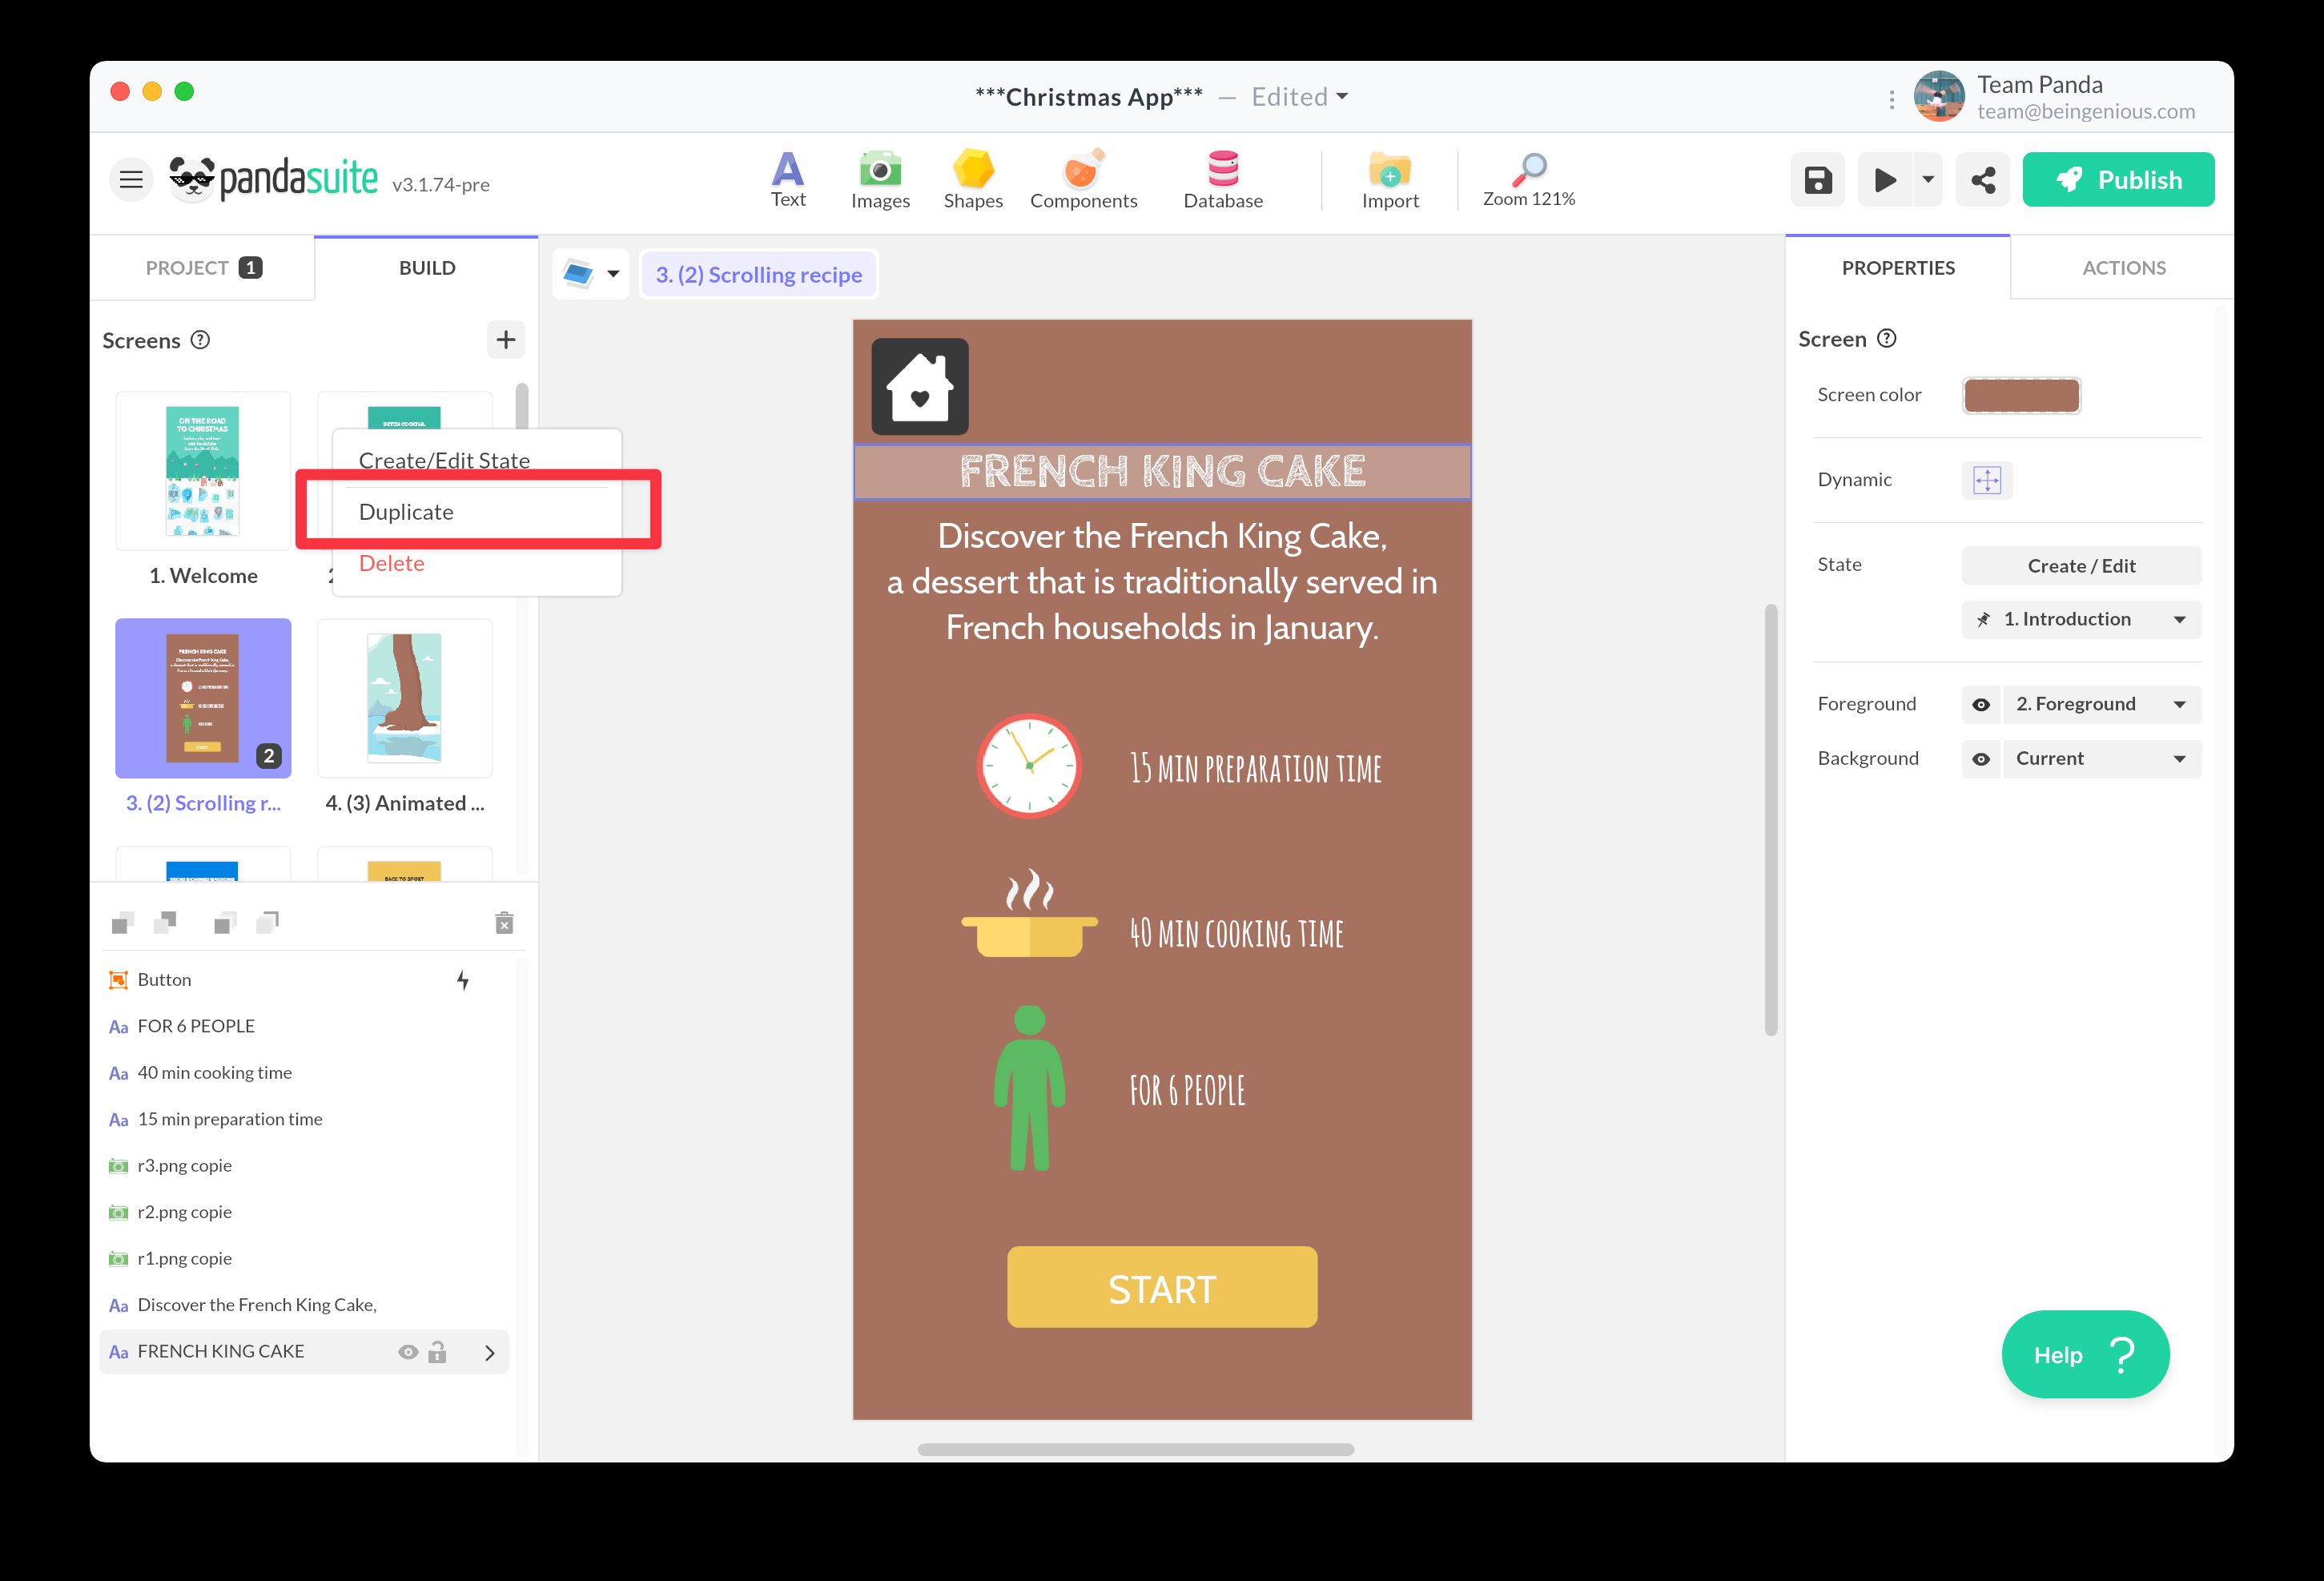Save the project
This screenshot has width=2324, height=1581.
[1817, 179]
